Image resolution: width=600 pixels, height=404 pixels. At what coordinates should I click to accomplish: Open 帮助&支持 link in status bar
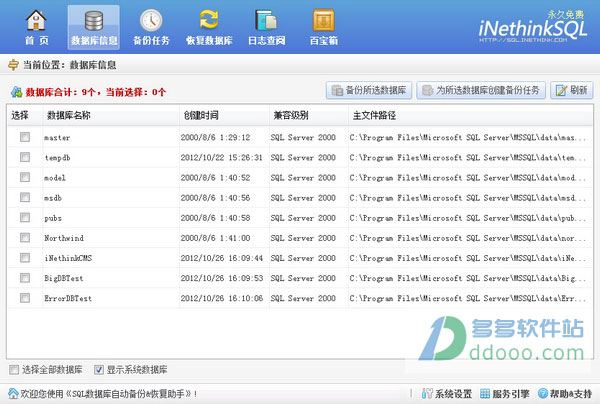click(571, 394)
